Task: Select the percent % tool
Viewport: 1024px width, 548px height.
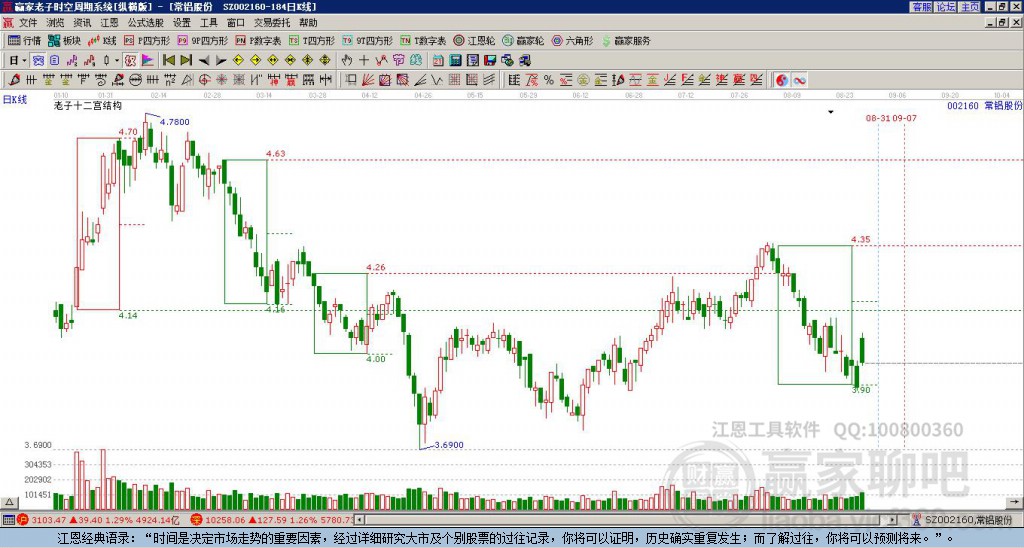Action: coord(549,80)
